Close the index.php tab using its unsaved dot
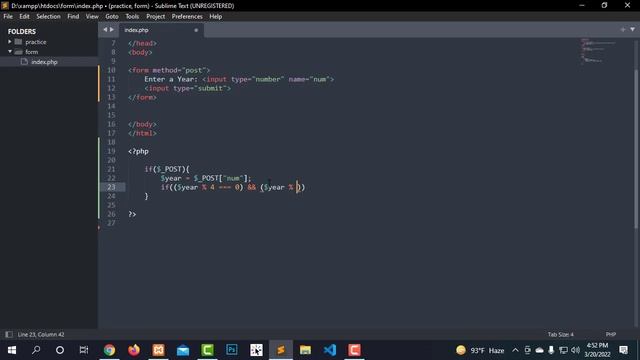The width and height of the screenshot is (640, 360). coord(196,30)
